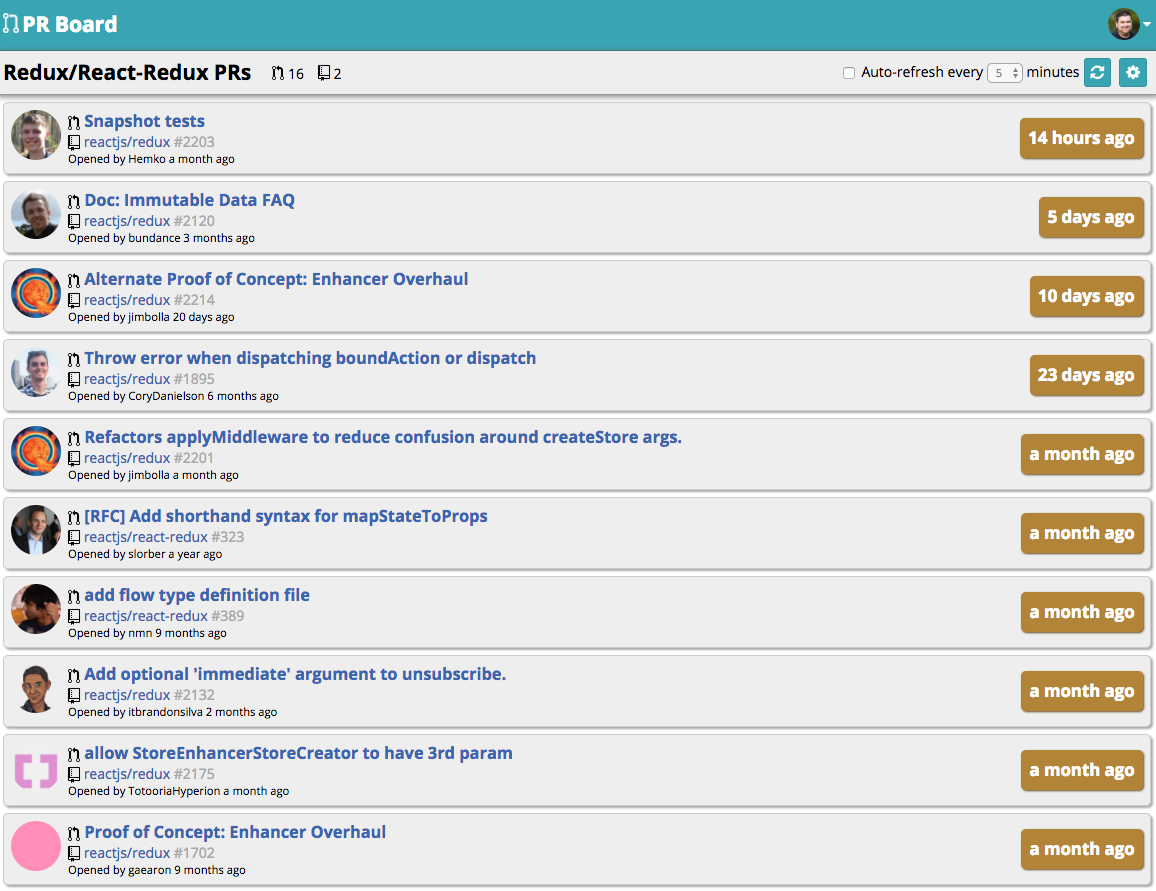Click 'Opened by slorber a year ago' text
This screenshot has height=891, width=1156.
click(x=145, y=554)
